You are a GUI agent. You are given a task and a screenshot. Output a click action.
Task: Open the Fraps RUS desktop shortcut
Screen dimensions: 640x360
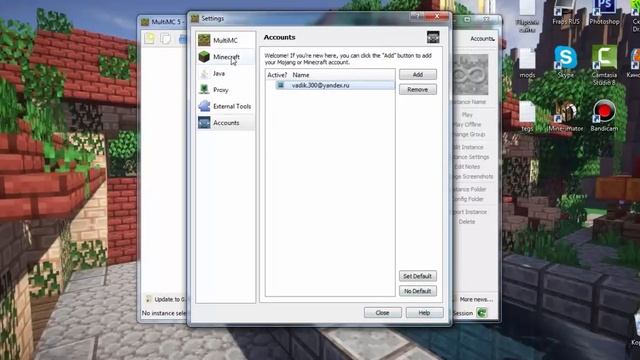(x=566, y=12)
